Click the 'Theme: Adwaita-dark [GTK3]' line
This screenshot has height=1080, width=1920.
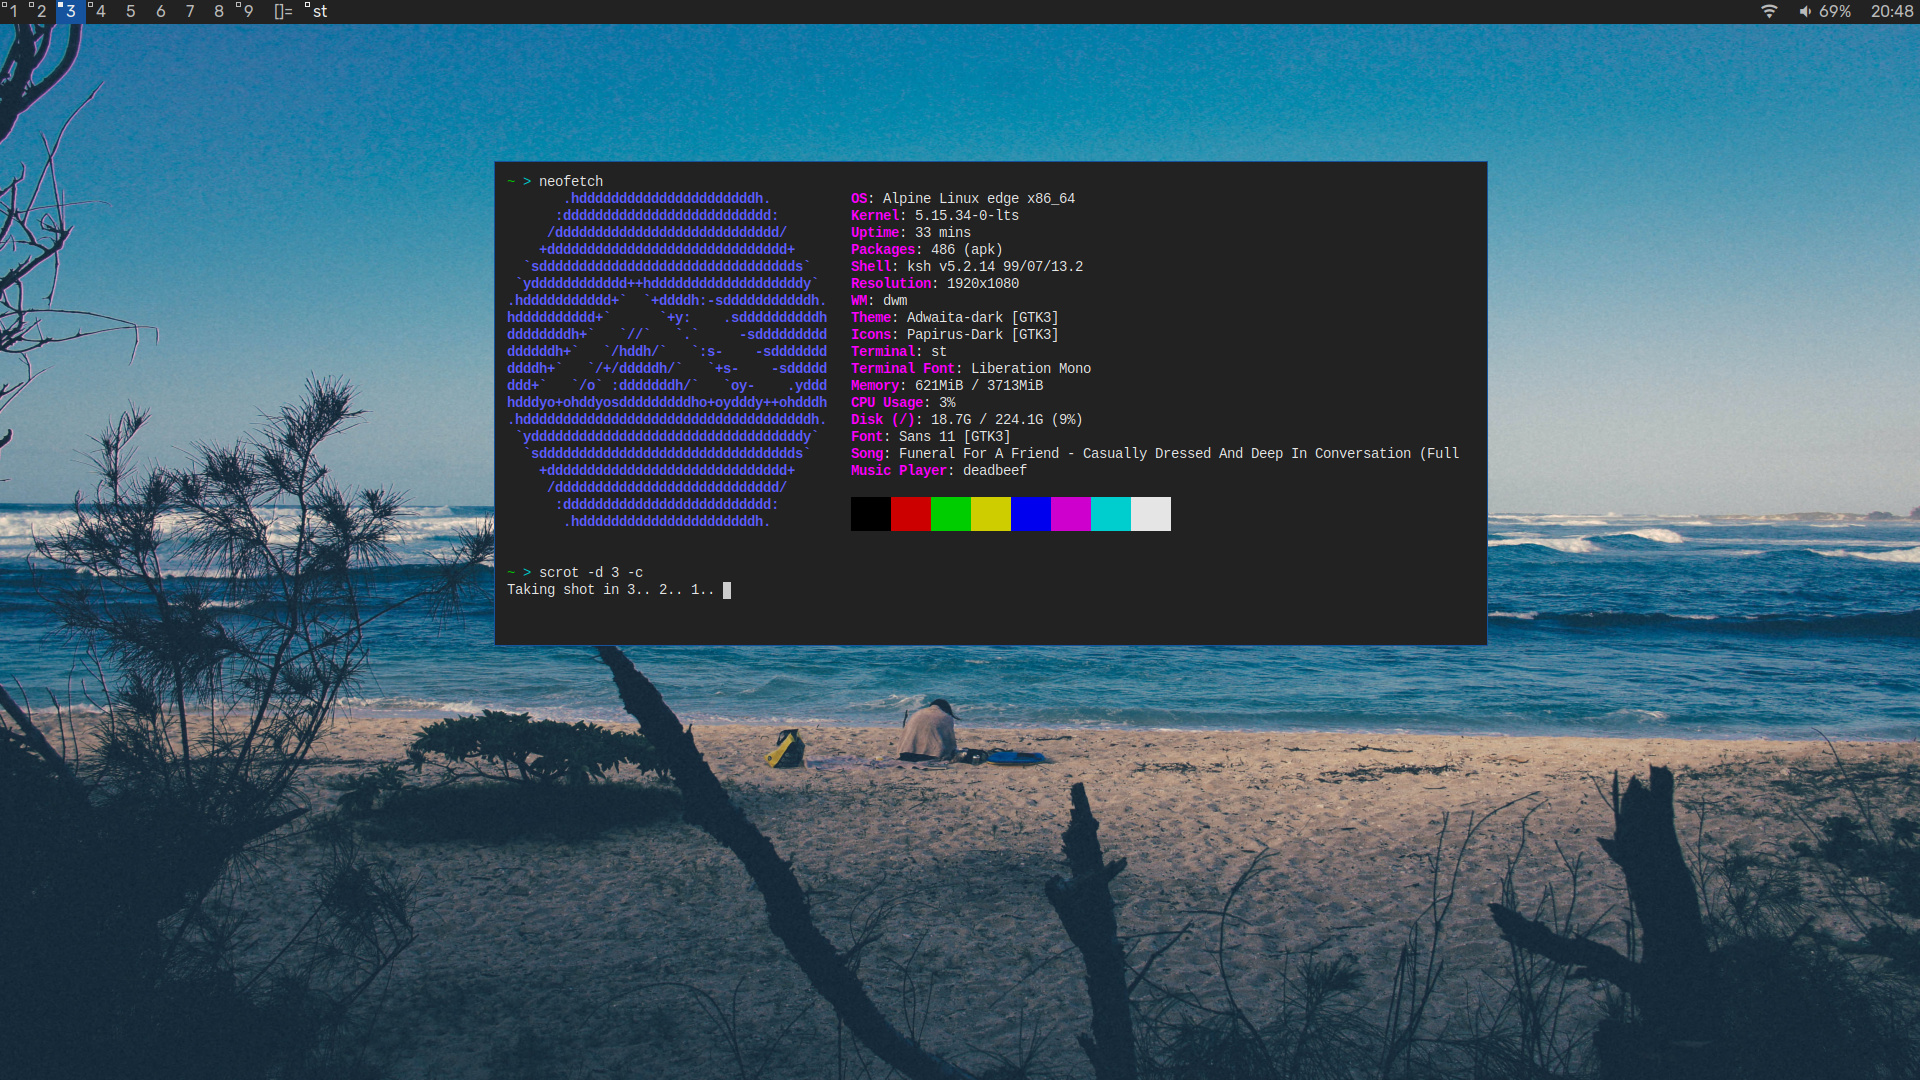tap(955, 317)
